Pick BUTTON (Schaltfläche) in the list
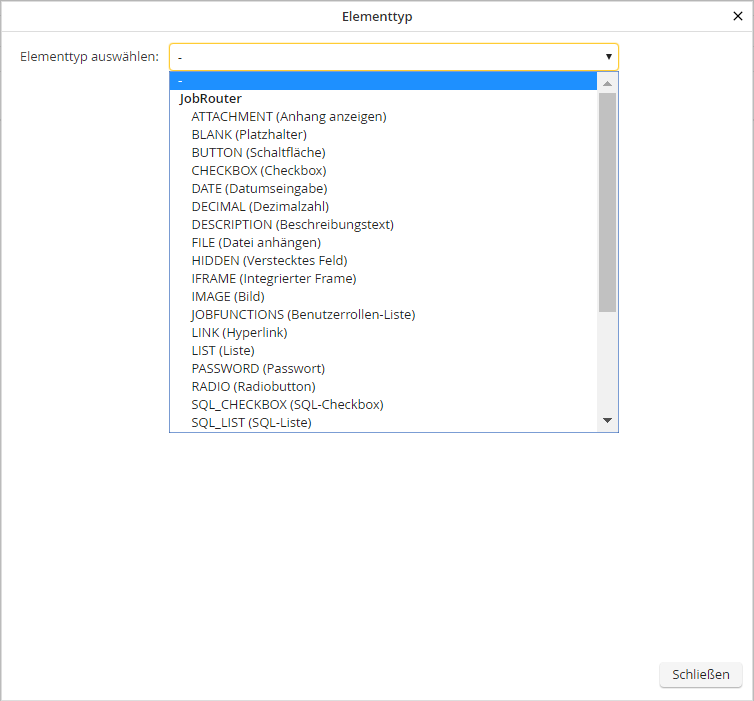Image resolution: width=754 pixels, height=701 pixels. tap(258, 152)
